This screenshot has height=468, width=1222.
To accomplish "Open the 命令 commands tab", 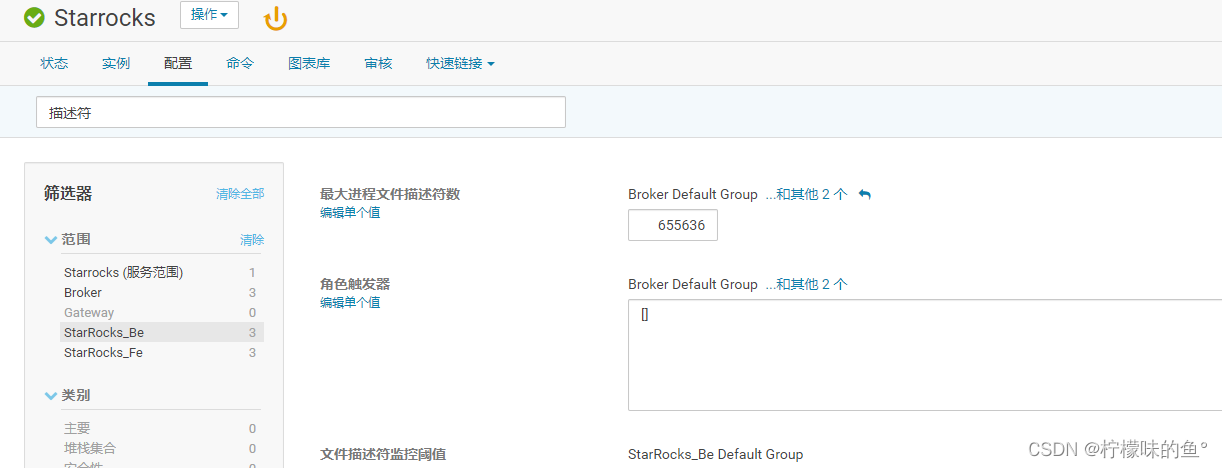I will click(240, 63).
